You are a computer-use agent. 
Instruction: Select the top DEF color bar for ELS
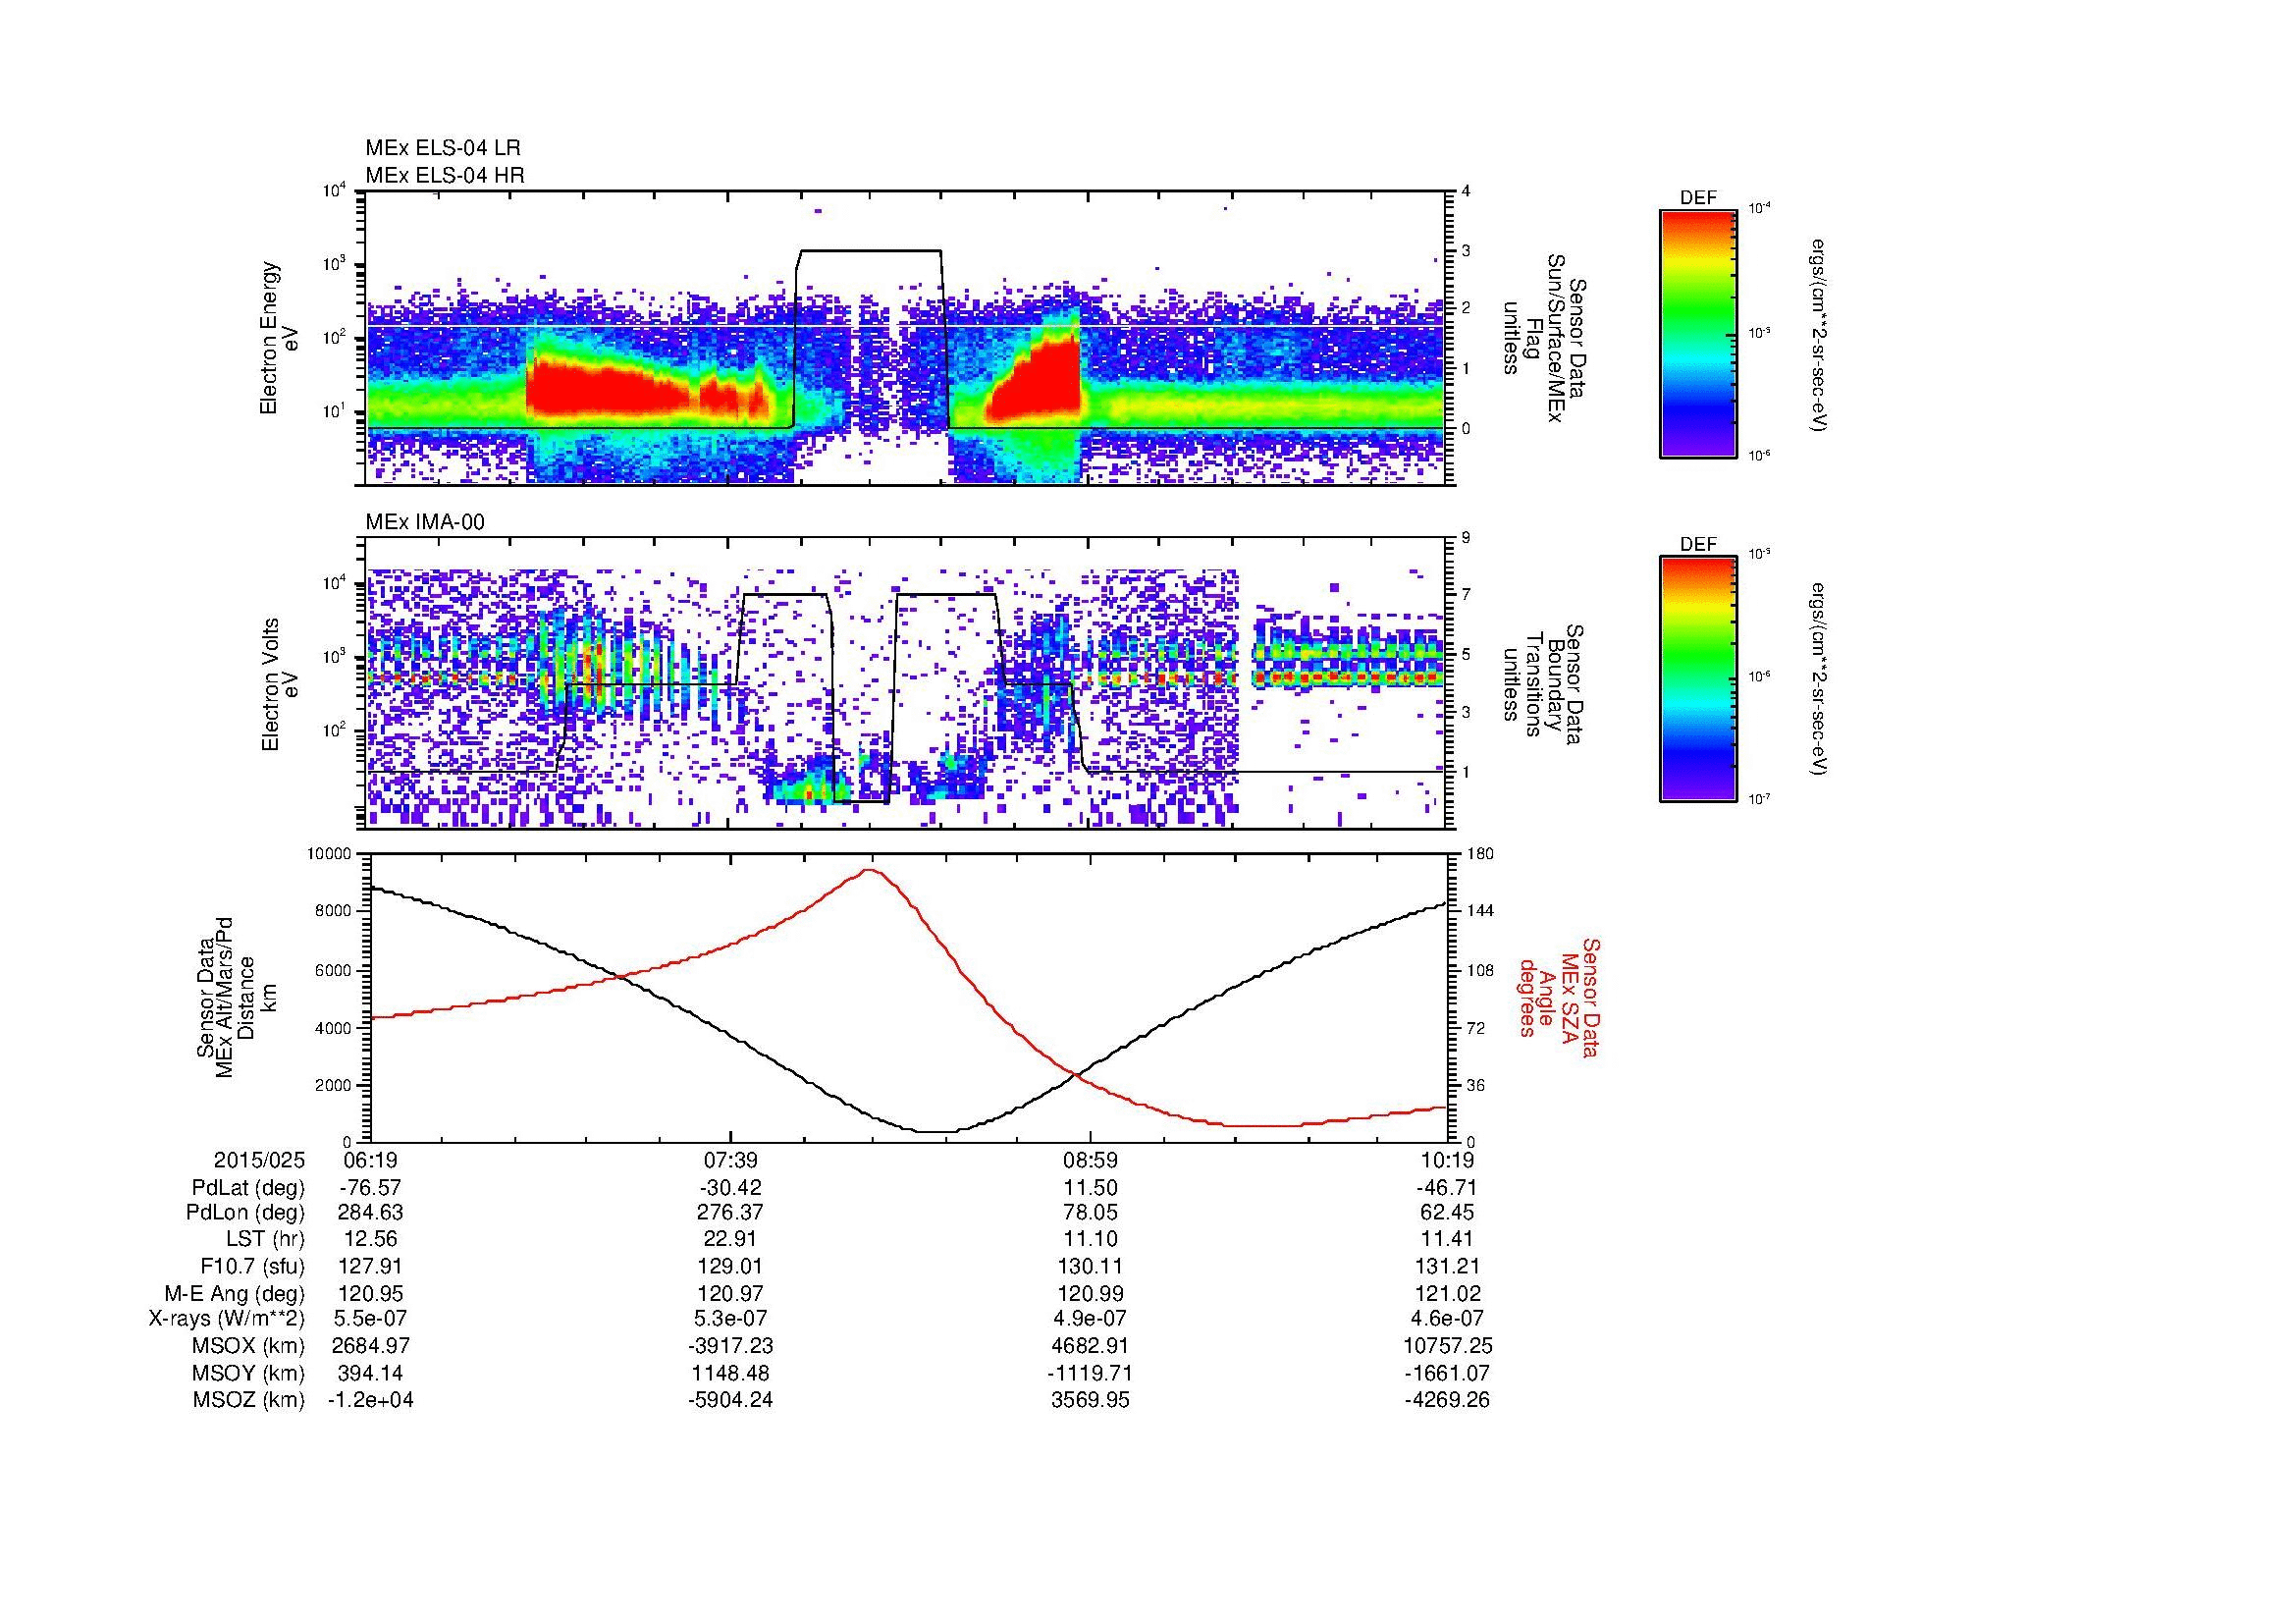click(1698, 333)
